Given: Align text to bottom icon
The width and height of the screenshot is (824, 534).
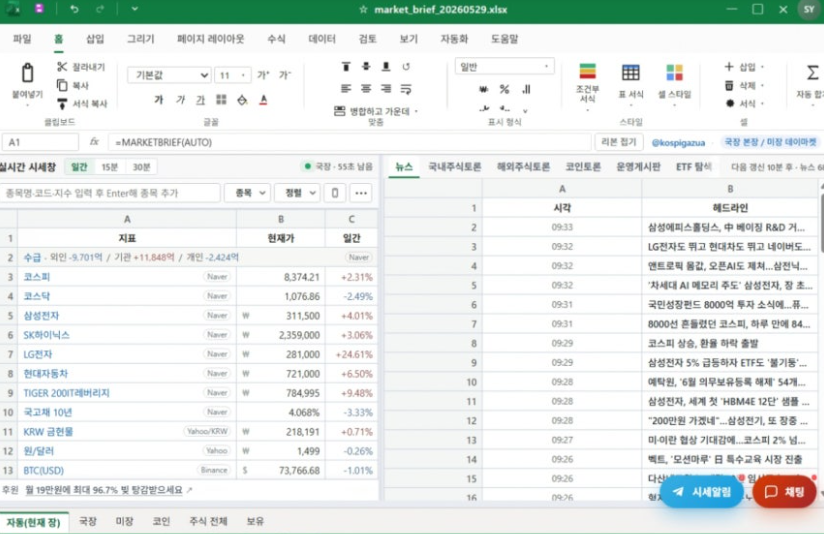Looking at the screenshot, I should pyautogui.click(x=386, y=67).
